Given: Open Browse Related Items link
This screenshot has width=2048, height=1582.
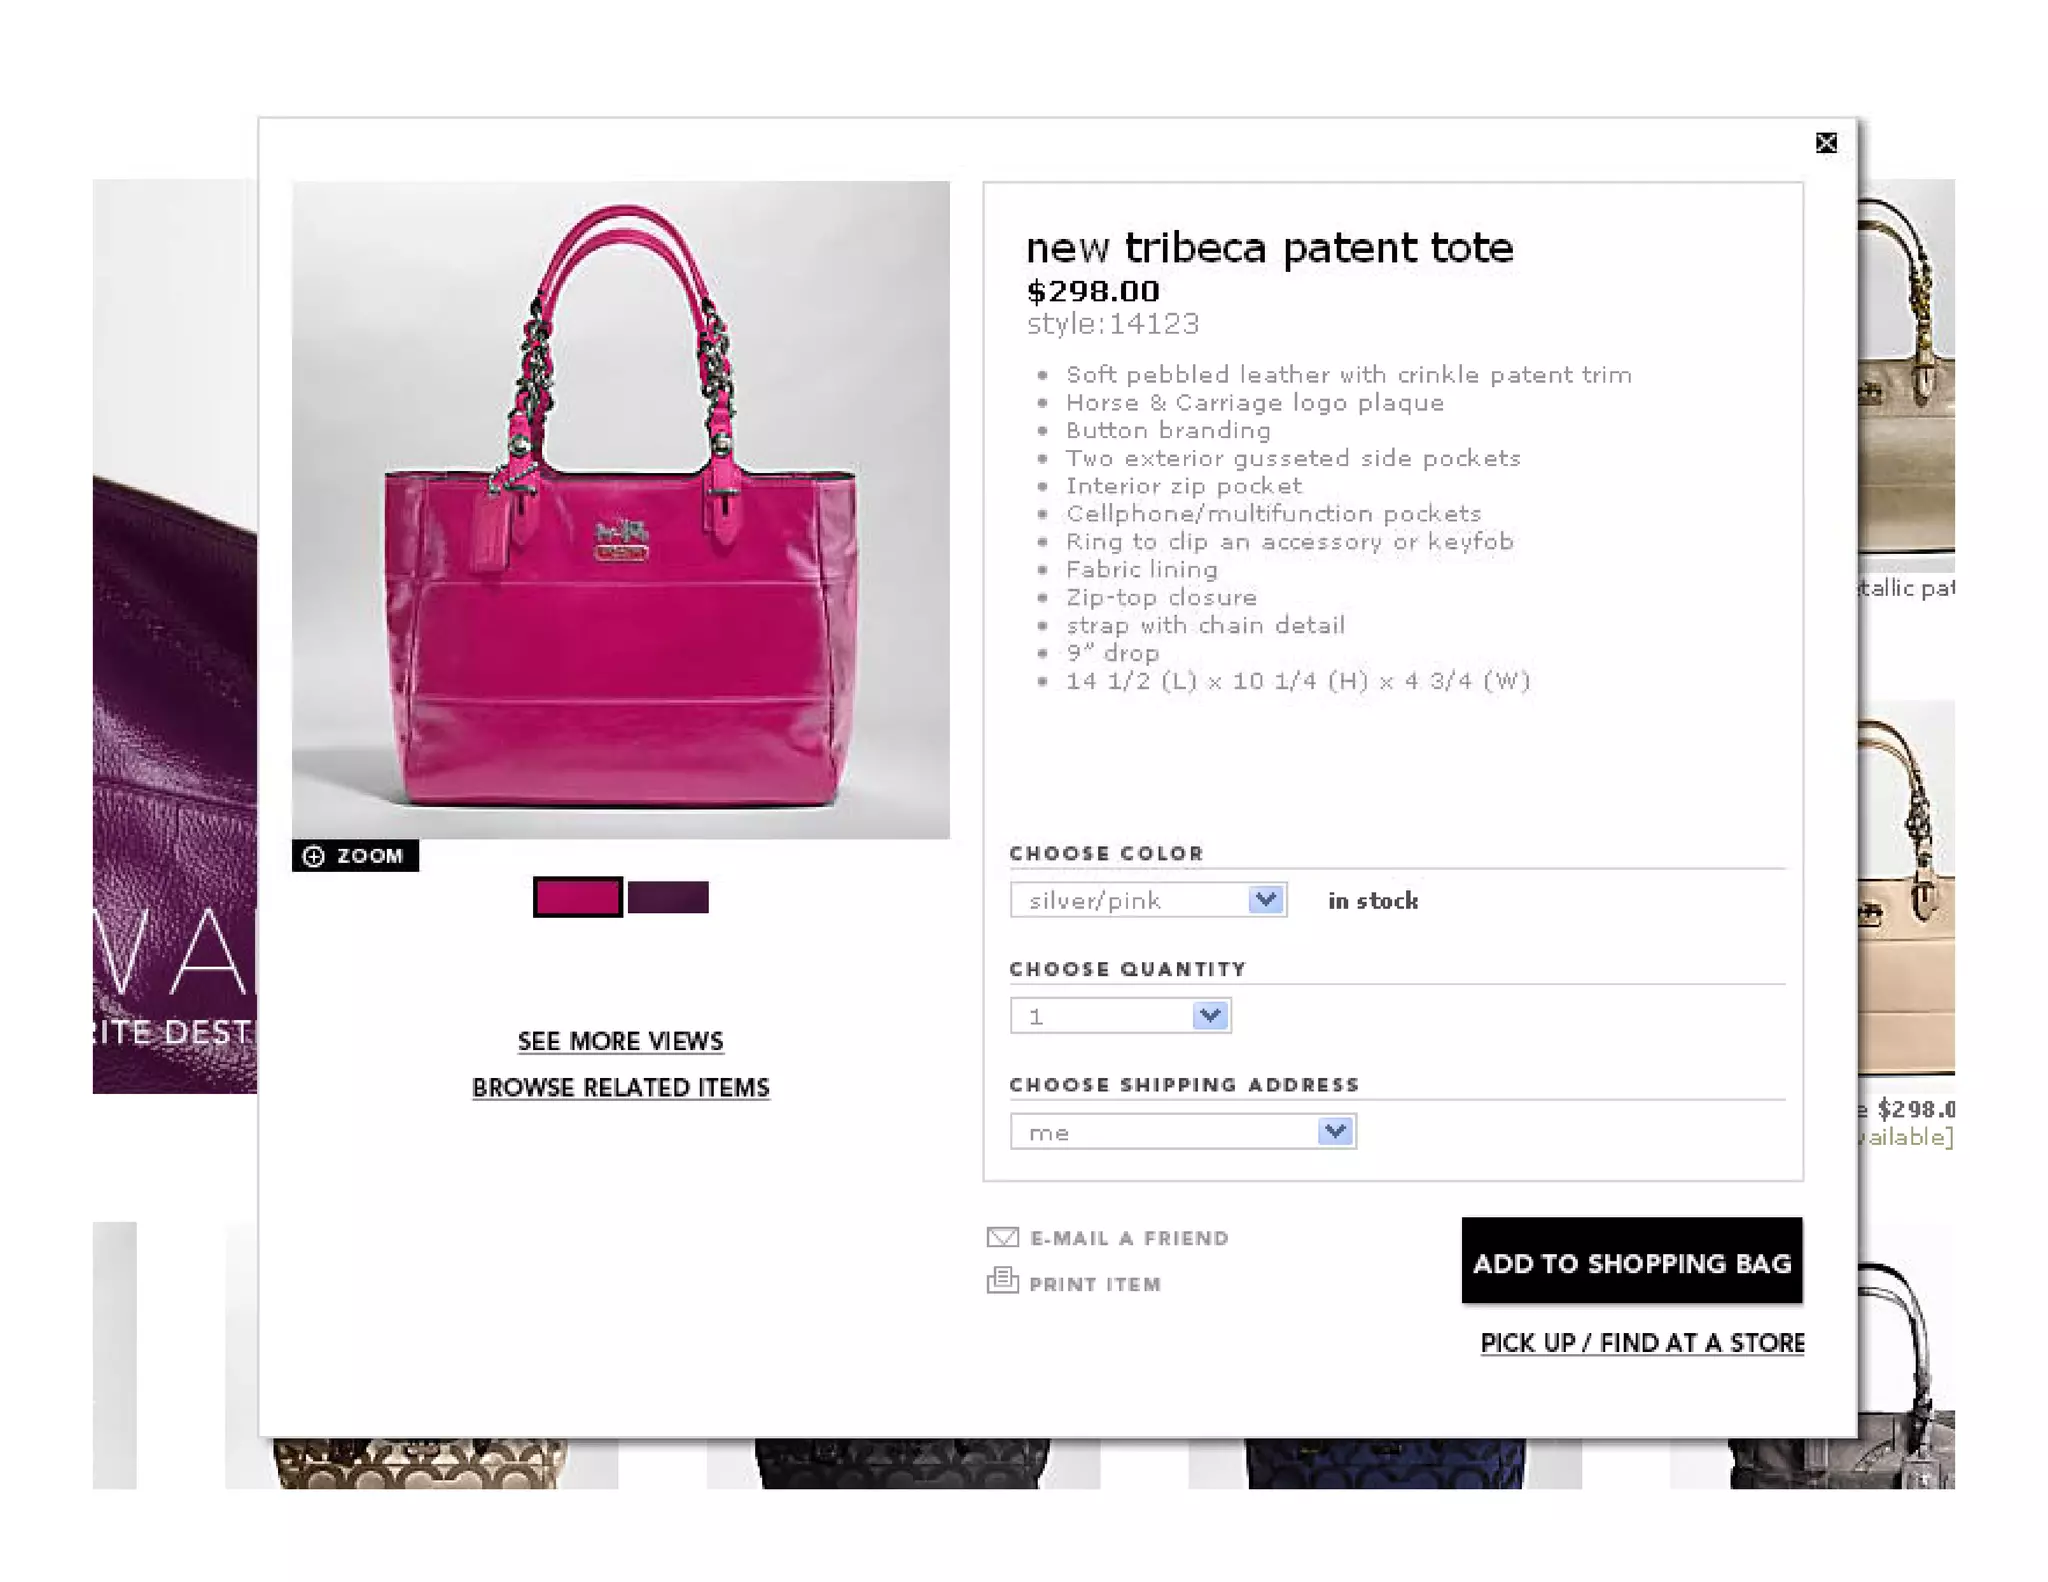Looking at the screenshot, I should pyautogui.click(x=621, y=1088).
